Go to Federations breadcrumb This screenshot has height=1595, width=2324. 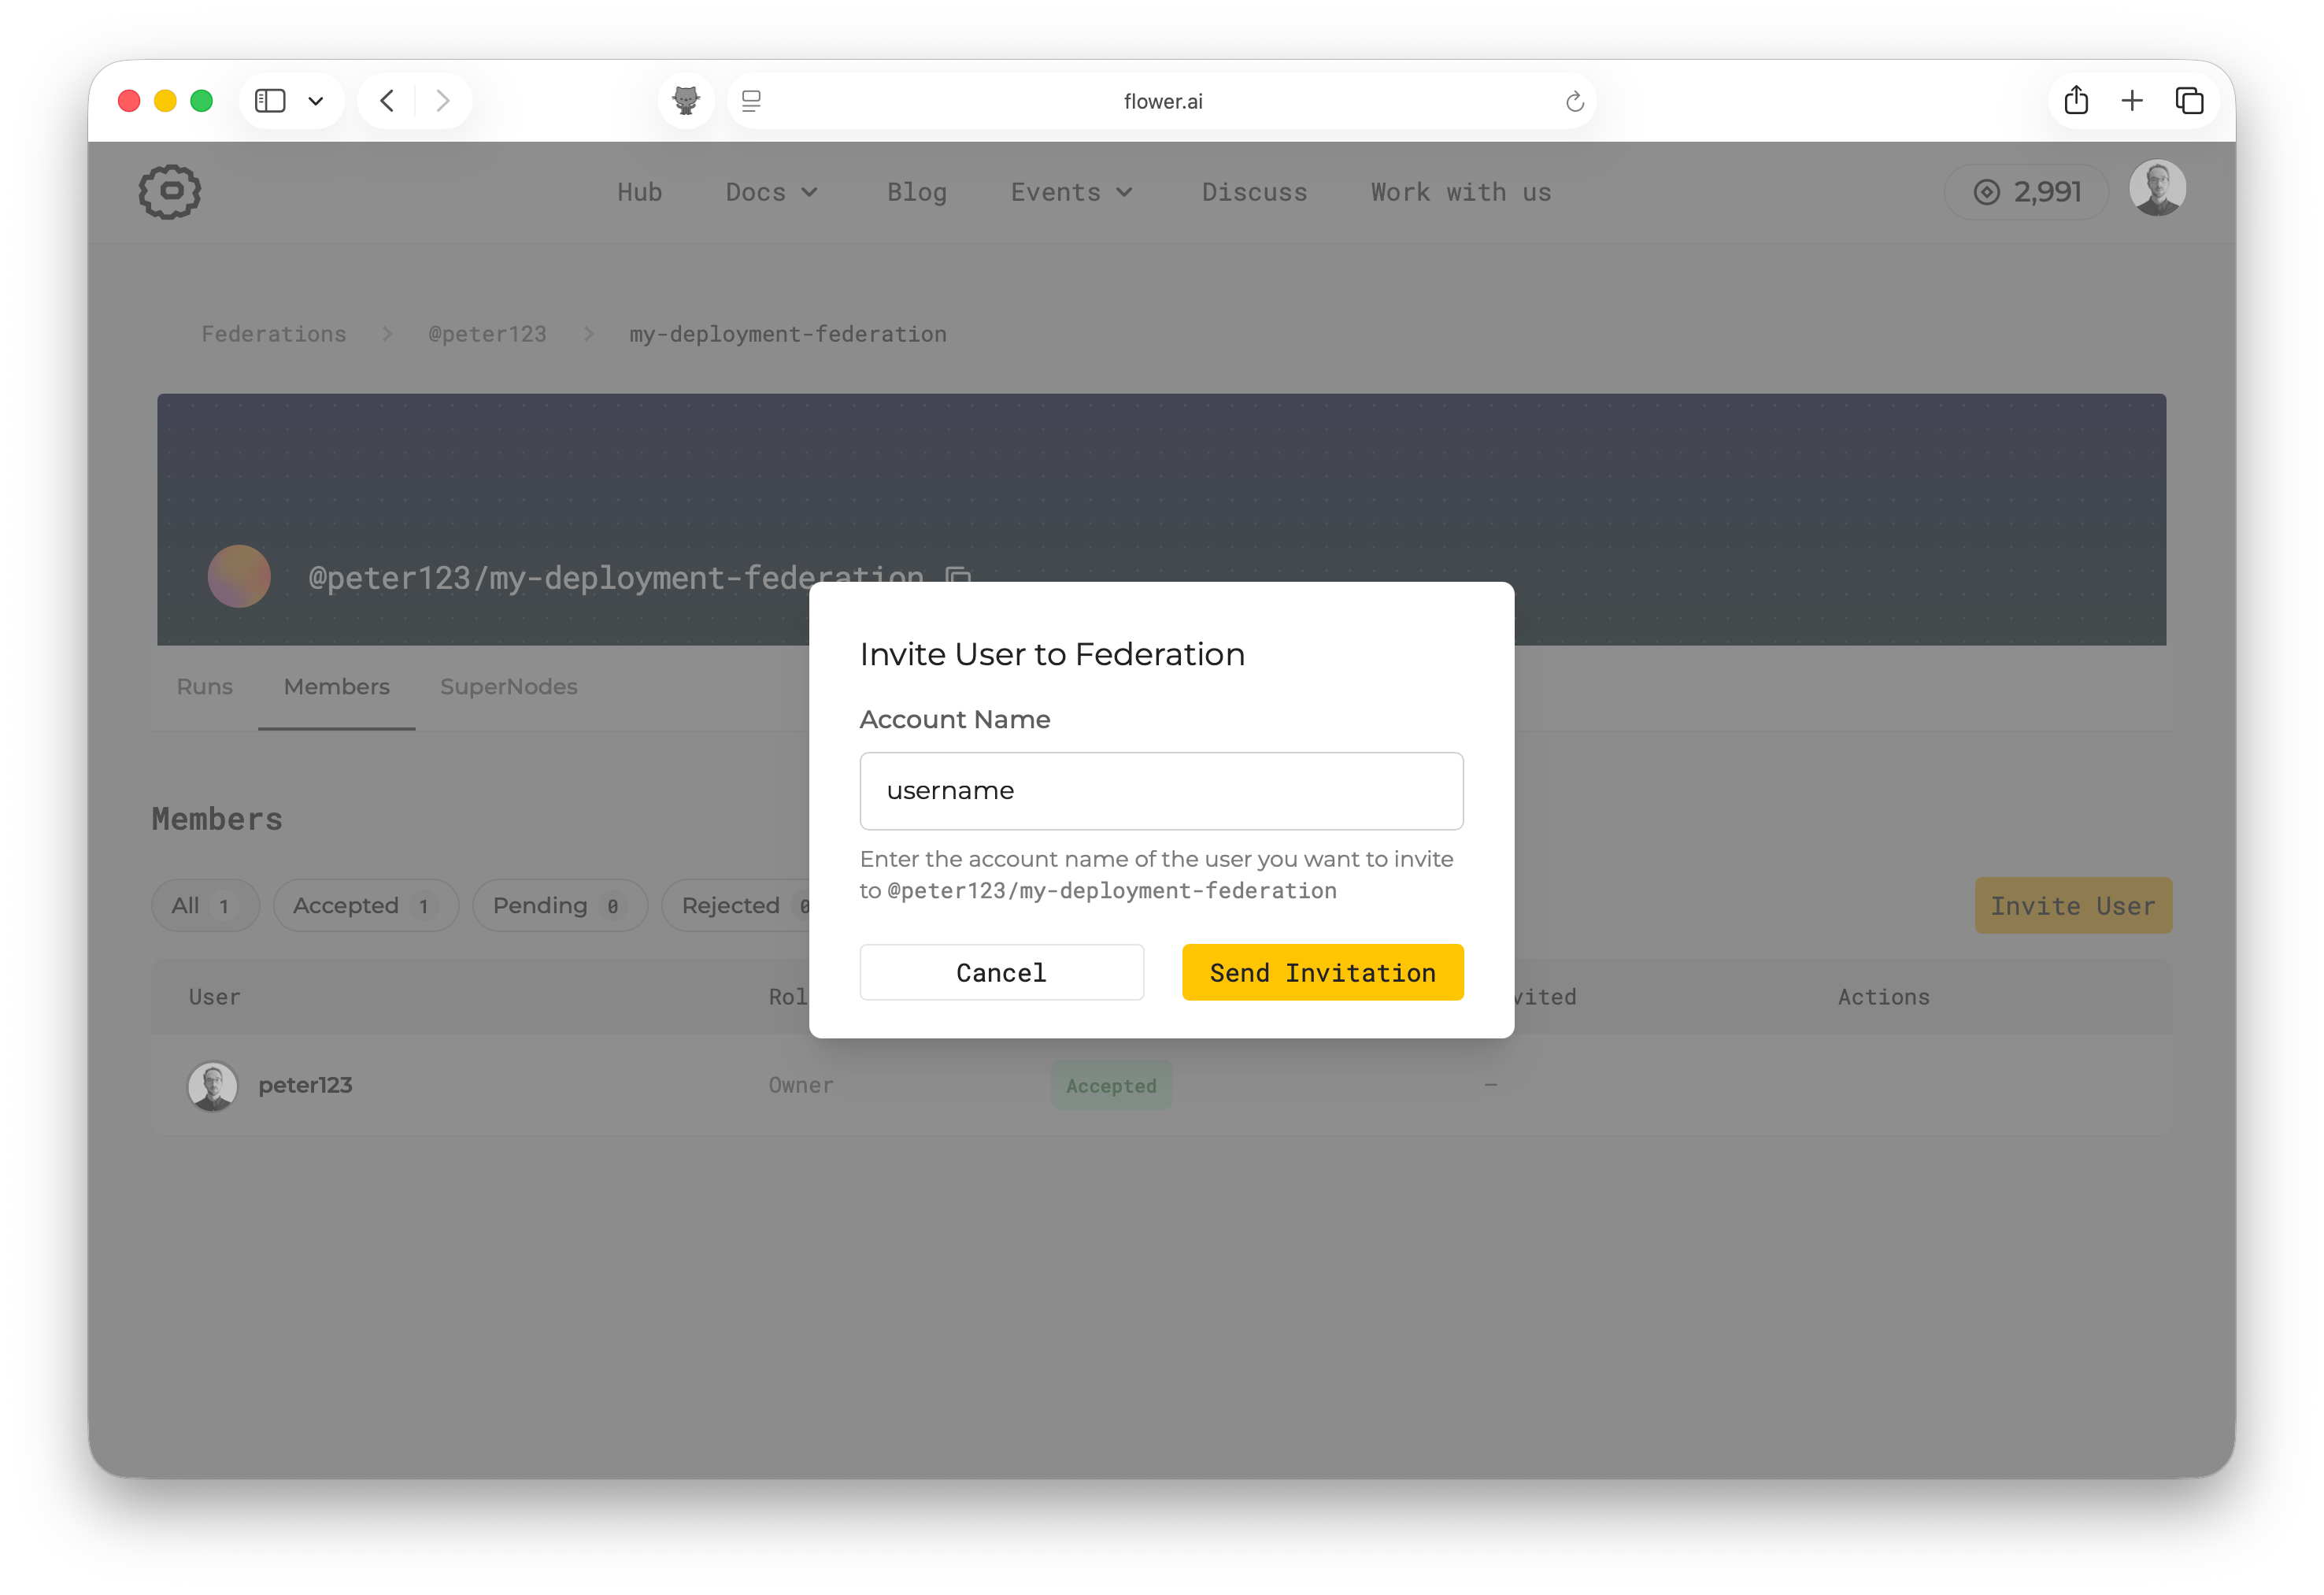[x=274, y=334]
